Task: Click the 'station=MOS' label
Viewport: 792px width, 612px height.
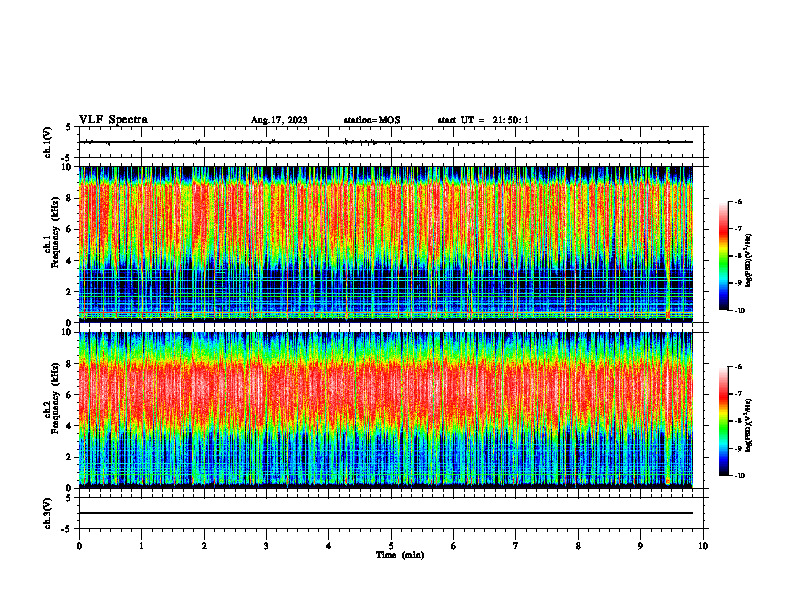Action: coord(372,120)
